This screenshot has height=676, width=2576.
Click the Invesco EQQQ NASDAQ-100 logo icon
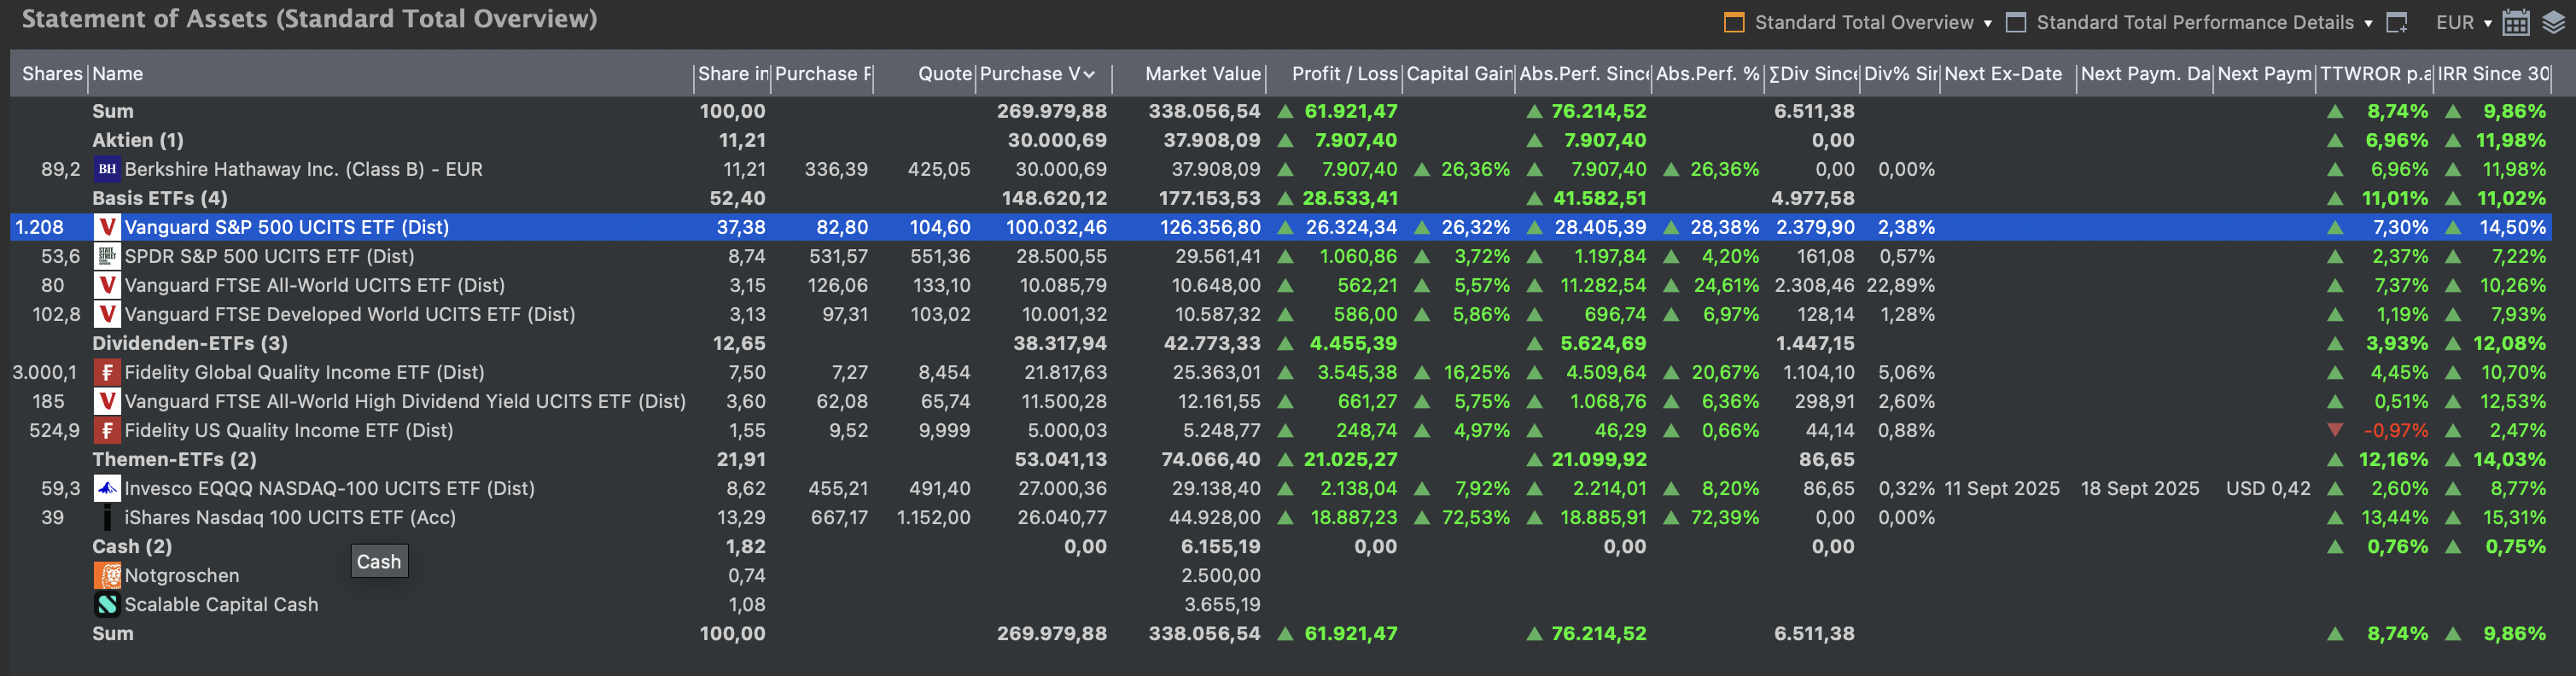click(x=107, y=488)
